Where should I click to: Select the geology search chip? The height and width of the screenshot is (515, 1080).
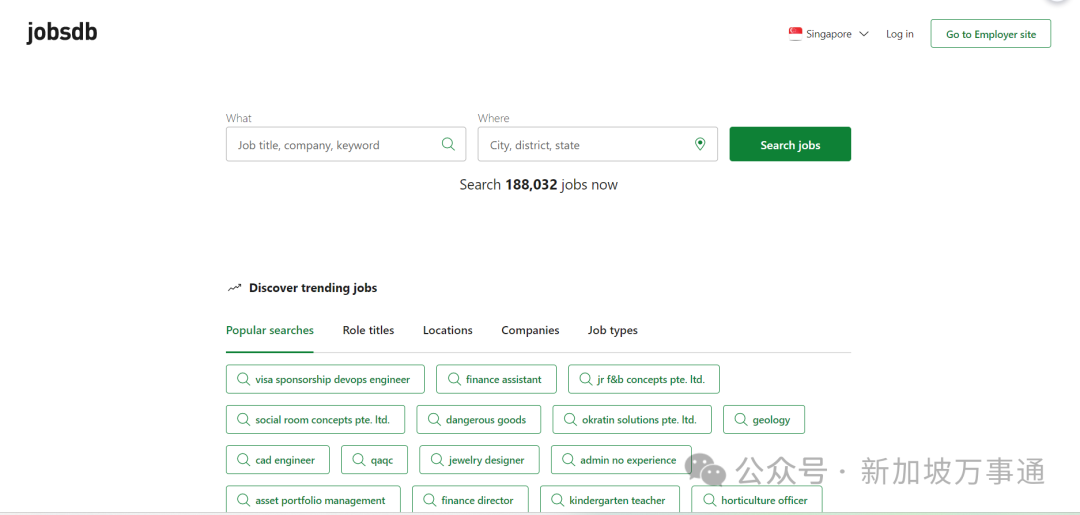764,419
